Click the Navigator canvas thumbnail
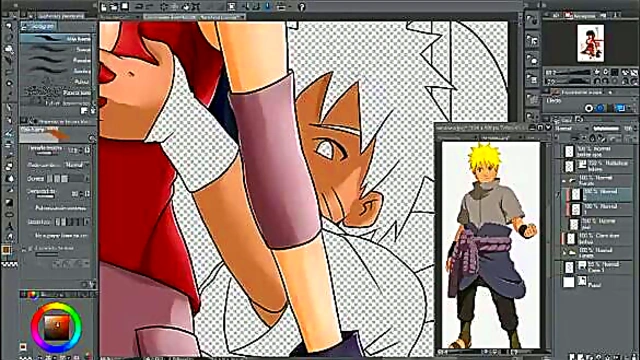Screen dimensions: 640x360 coord(591,43)
